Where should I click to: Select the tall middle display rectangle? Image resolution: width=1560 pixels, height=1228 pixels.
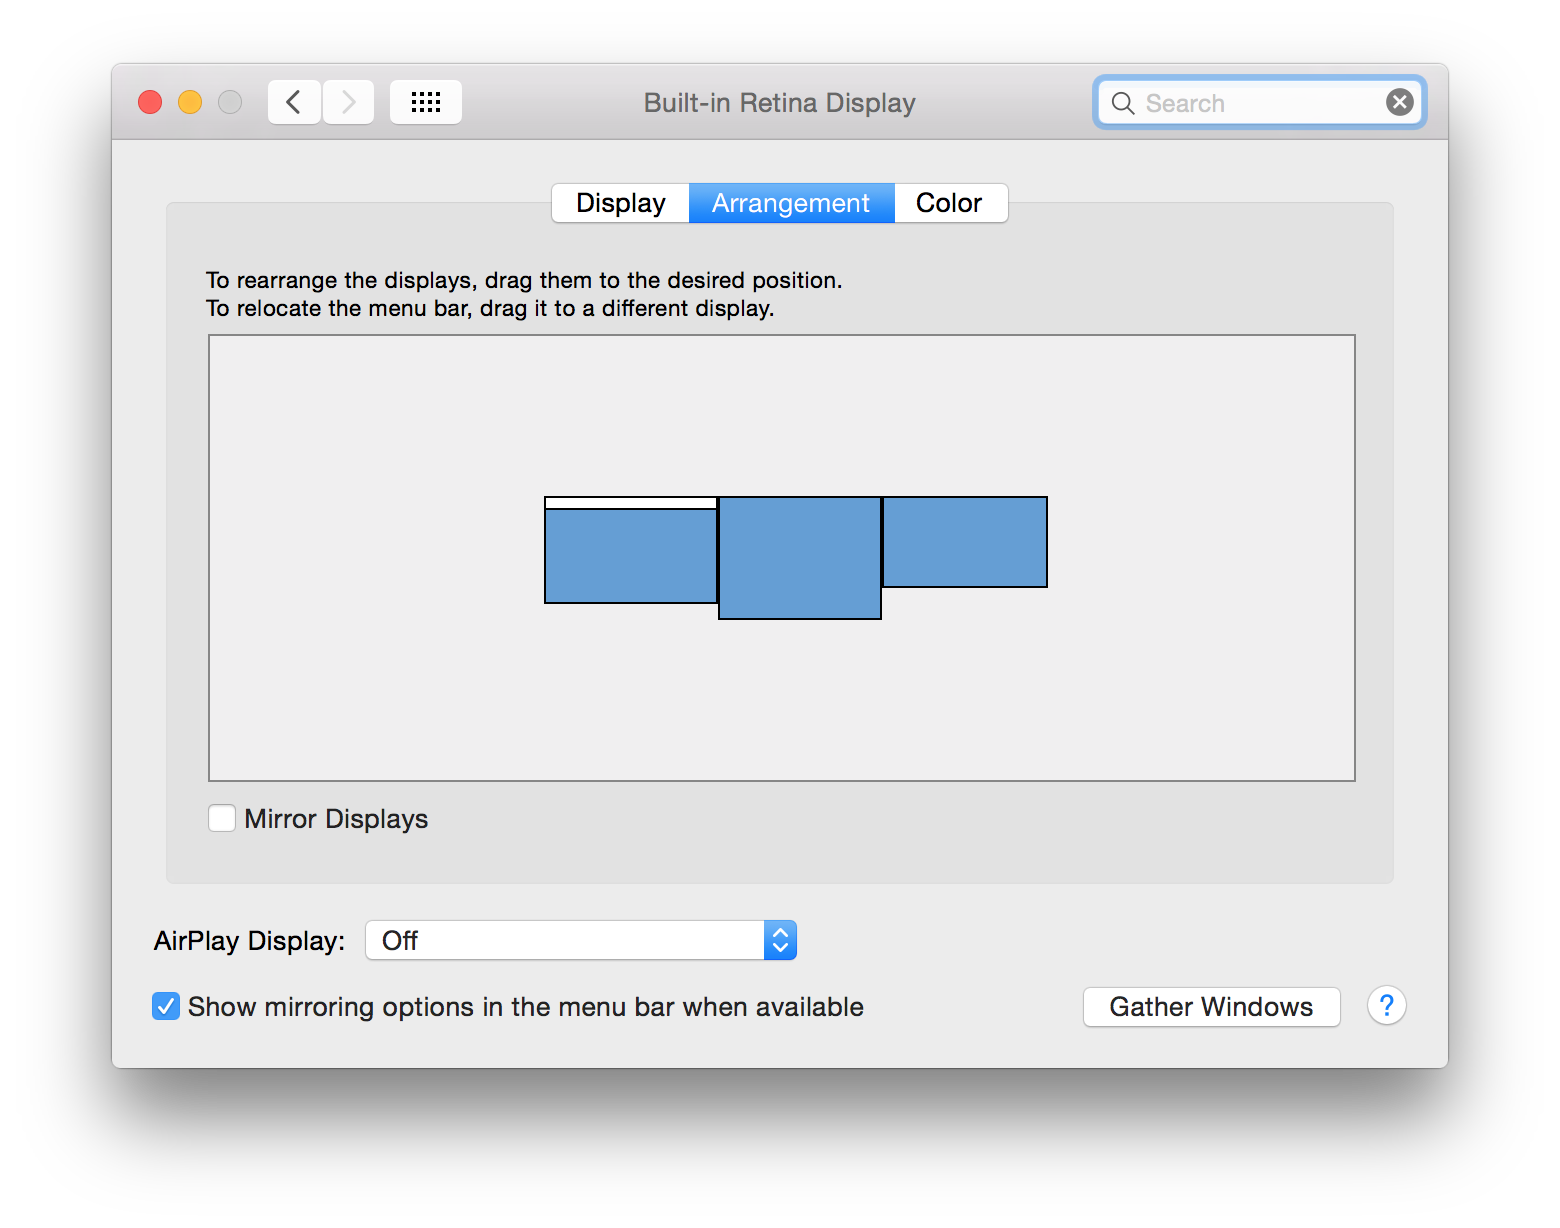(800, 558)
